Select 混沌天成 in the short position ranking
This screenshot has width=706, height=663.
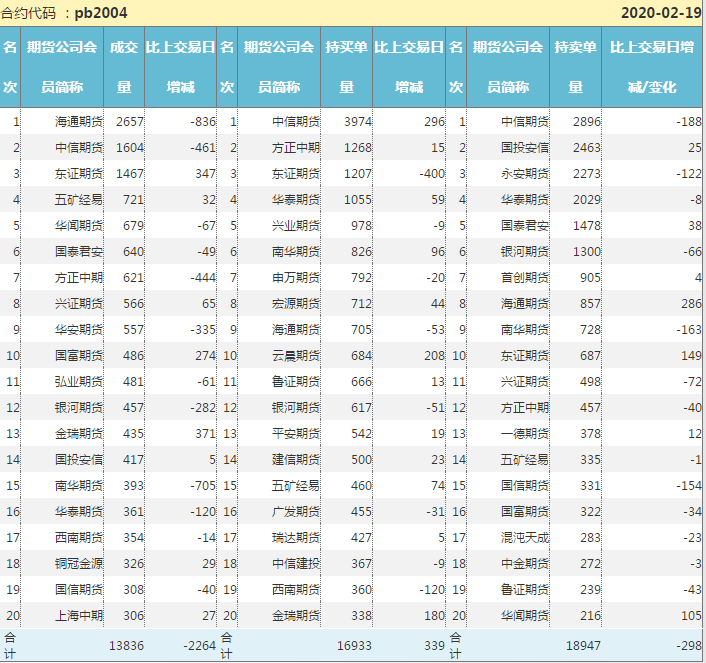click(525, 538)
